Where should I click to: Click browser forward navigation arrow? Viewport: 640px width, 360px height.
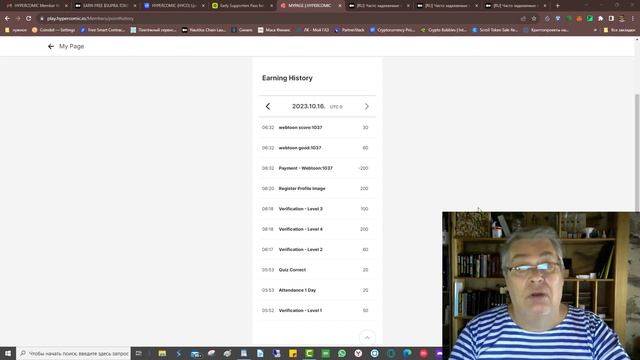[18, 18]
